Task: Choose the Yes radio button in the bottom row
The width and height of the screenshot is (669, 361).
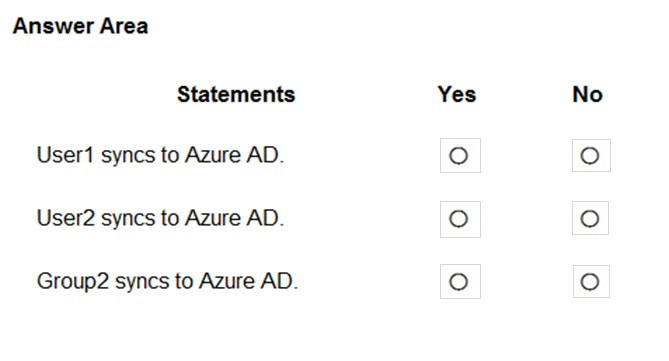Action: 460,282
